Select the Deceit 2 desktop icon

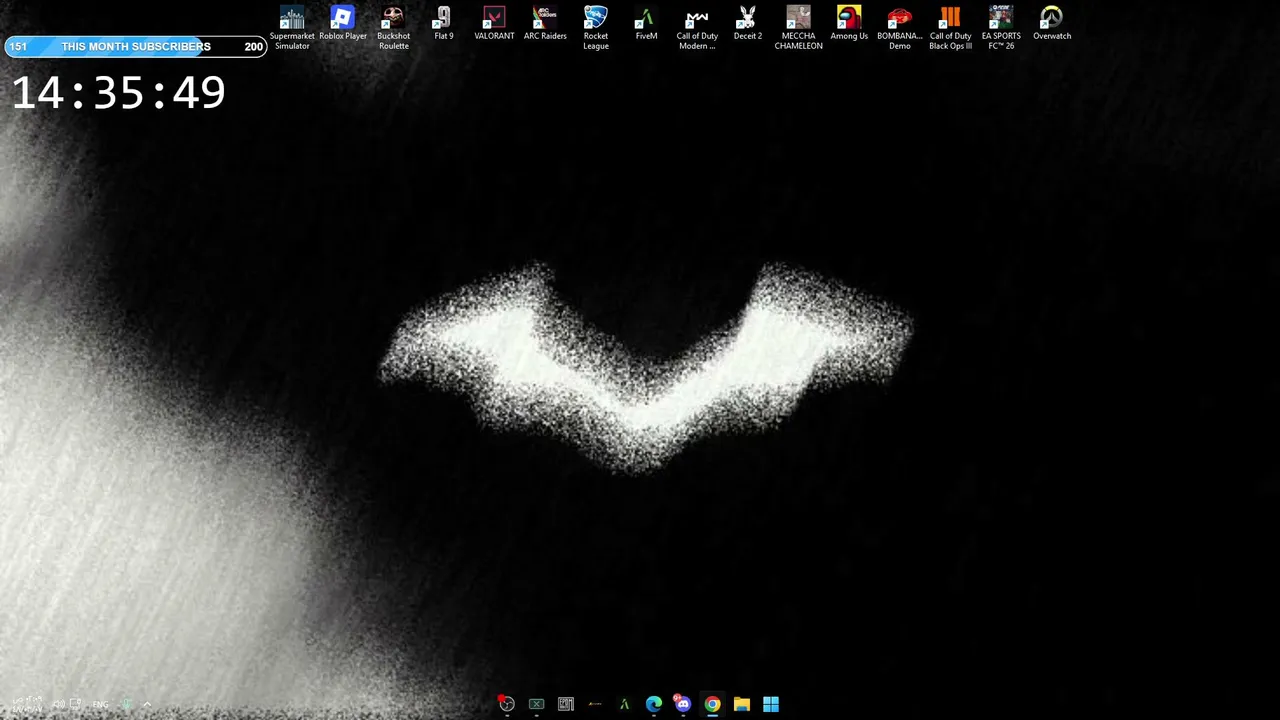pos(748,24)
